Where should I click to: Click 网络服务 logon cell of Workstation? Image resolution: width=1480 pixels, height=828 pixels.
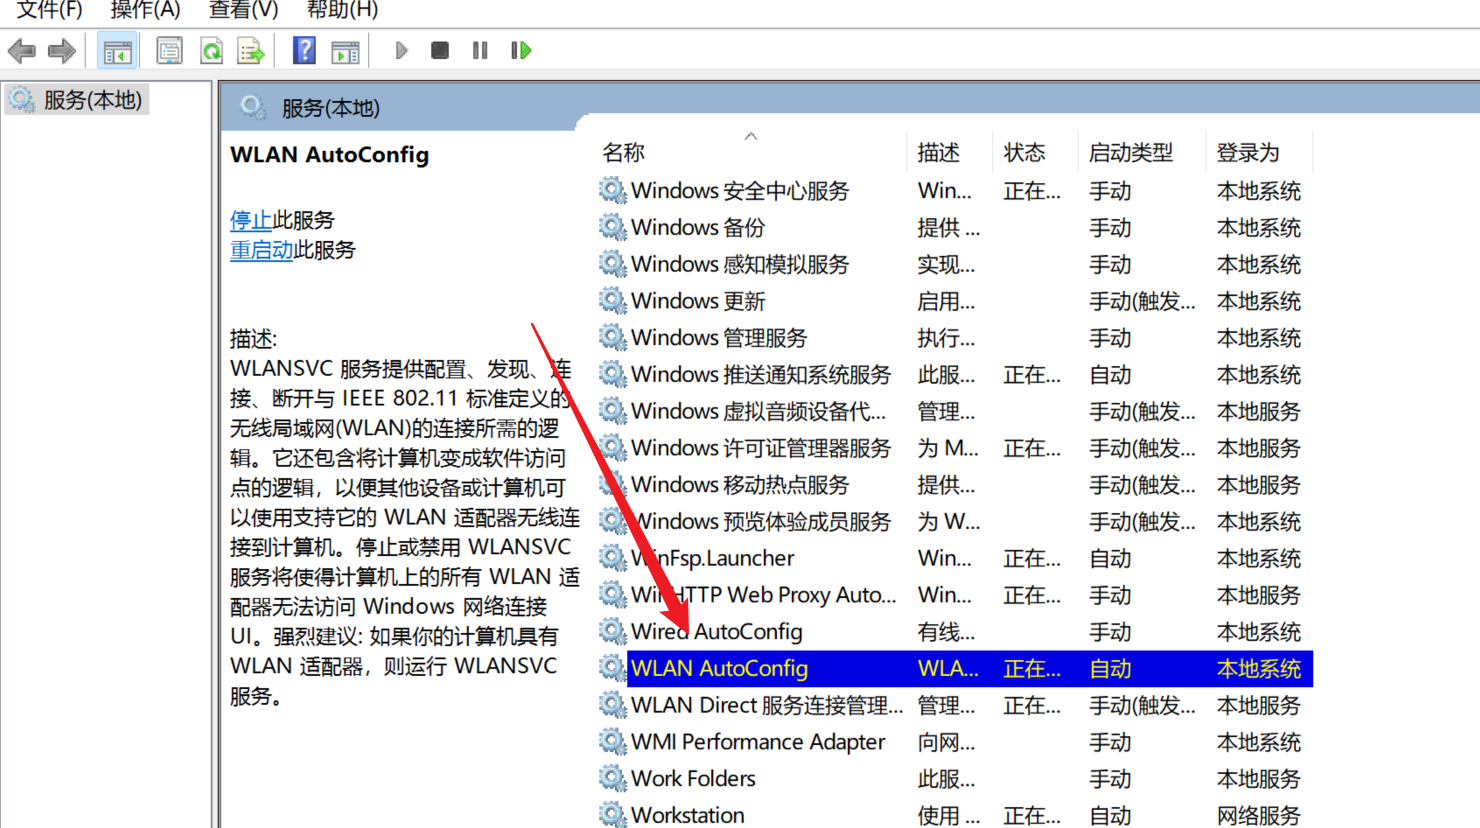coord(1259,815)
